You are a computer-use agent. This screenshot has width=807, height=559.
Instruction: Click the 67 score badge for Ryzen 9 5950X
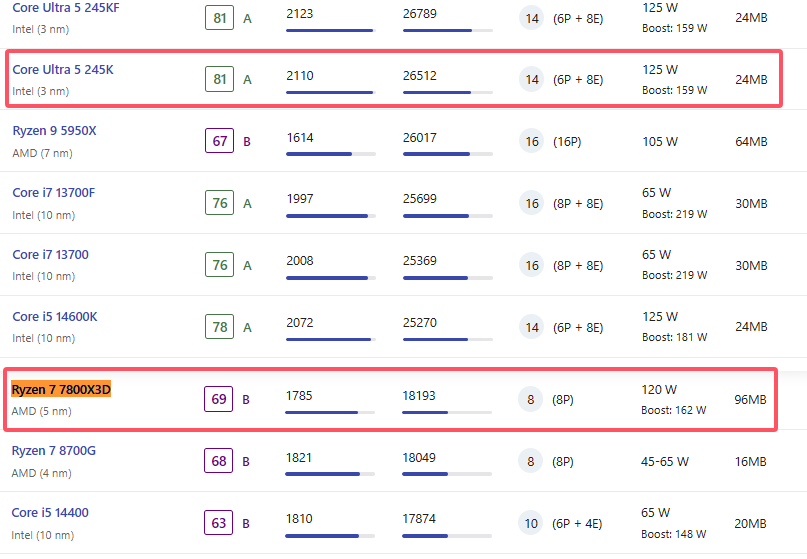click(219, 141)
